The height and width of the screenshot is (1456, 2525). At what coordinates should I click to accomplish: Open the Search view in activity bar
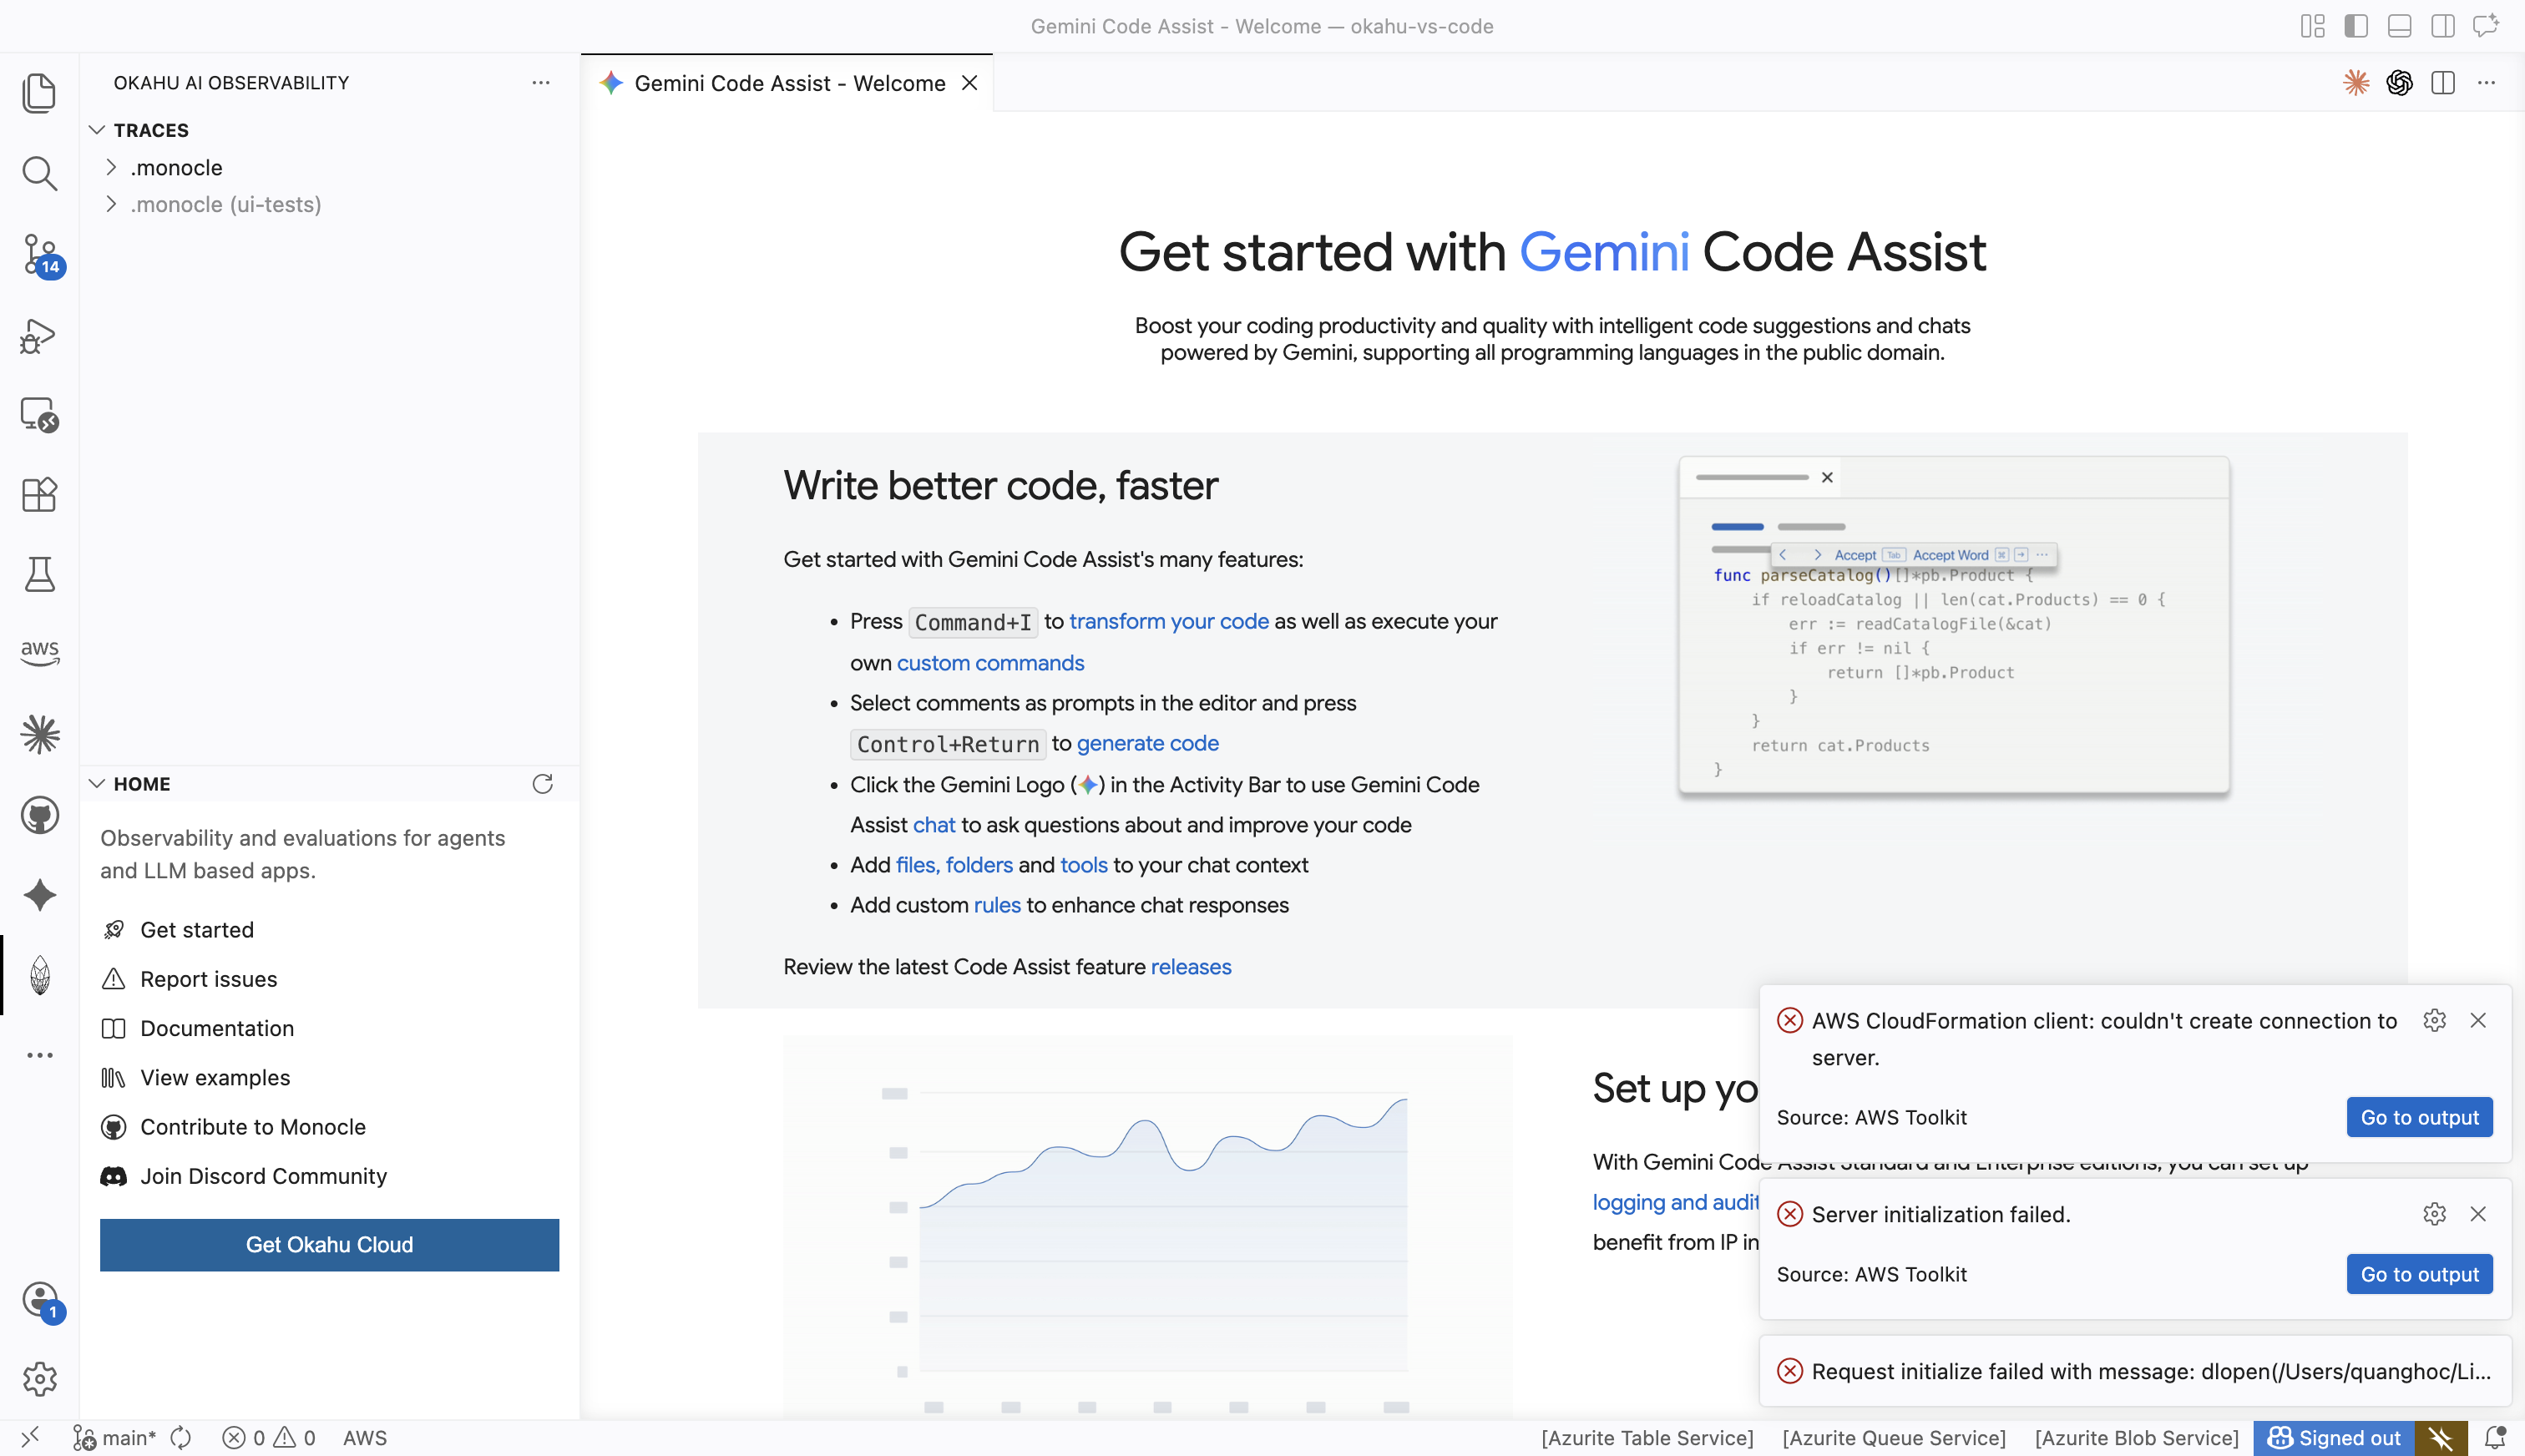(39, 173)
